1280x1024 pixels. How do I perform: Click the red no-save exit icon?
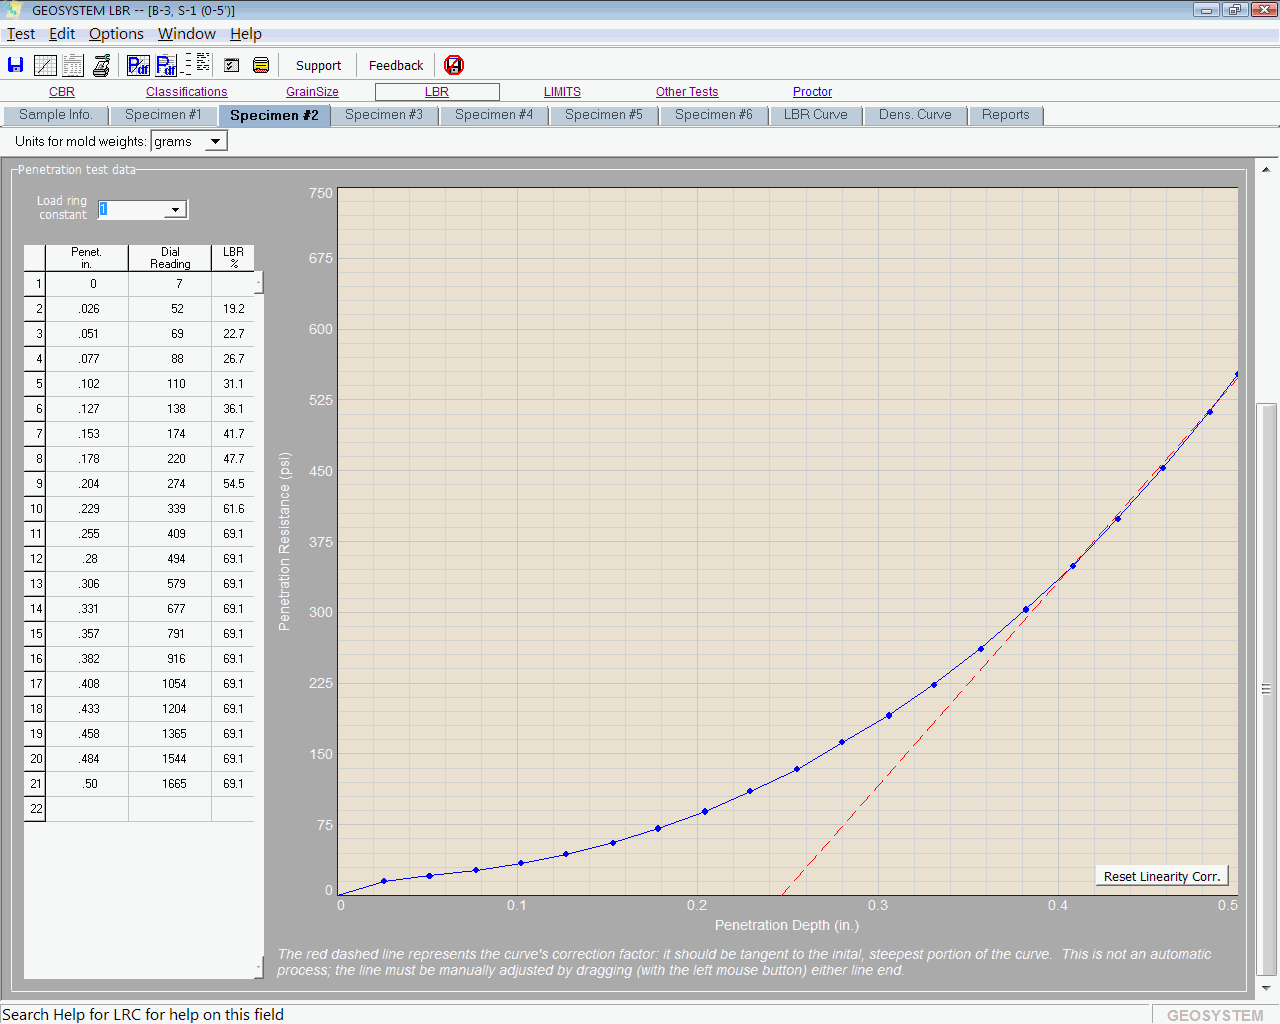[454, 66]
